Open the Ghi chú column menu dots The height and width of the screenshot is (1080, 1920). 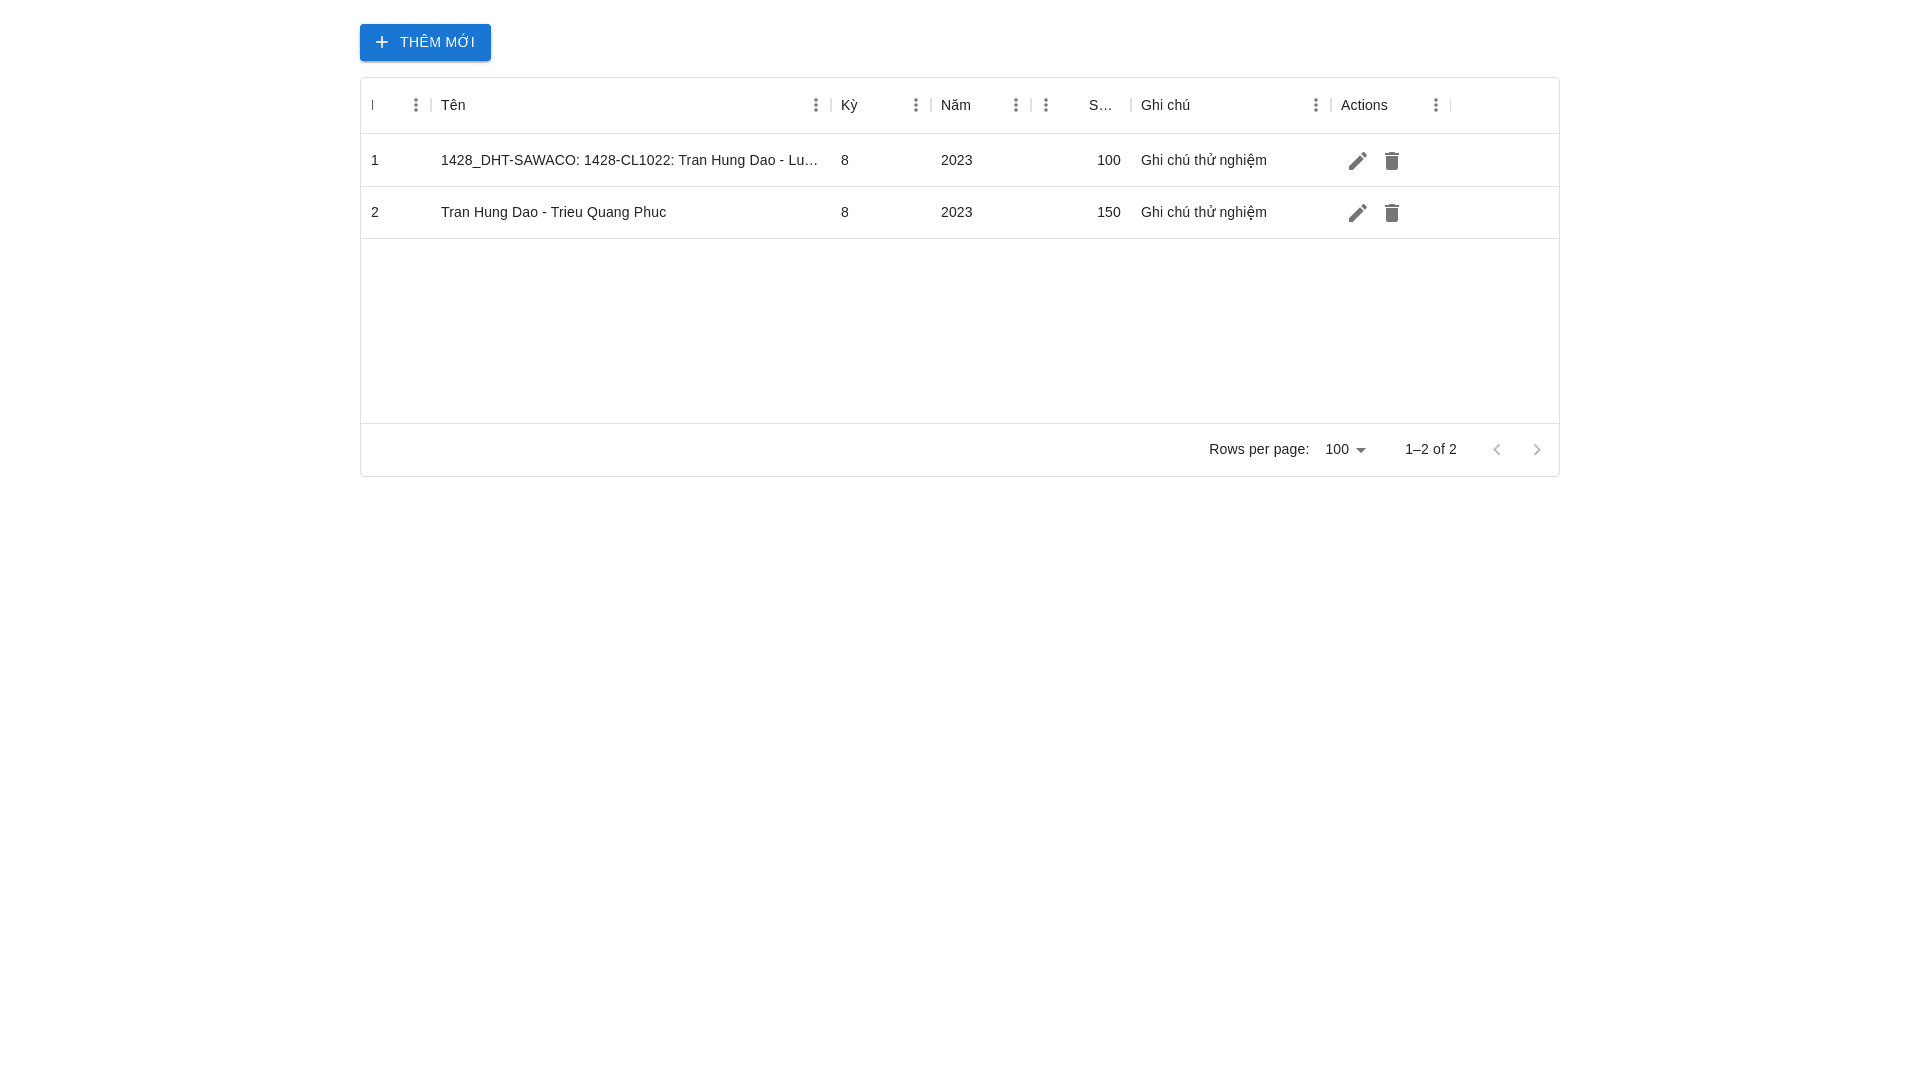[1315, 105]
